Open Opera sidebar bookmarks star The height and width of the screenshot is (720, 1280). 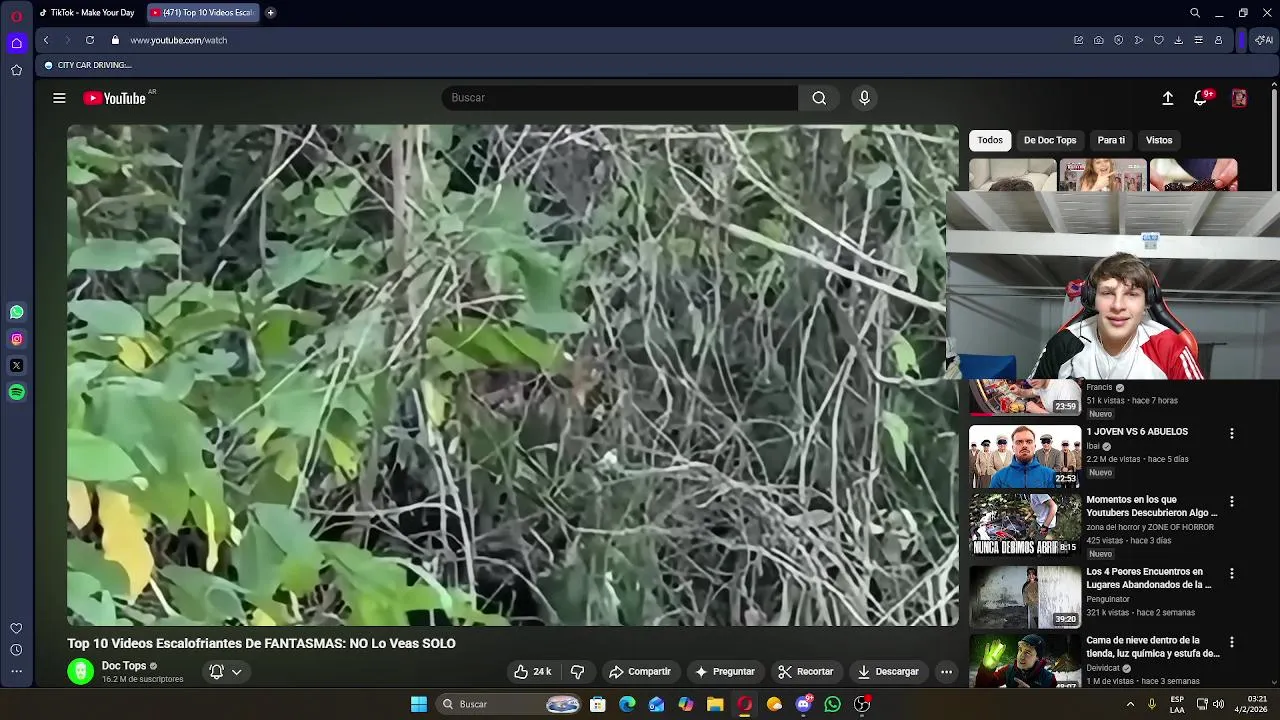pos(16,70)
